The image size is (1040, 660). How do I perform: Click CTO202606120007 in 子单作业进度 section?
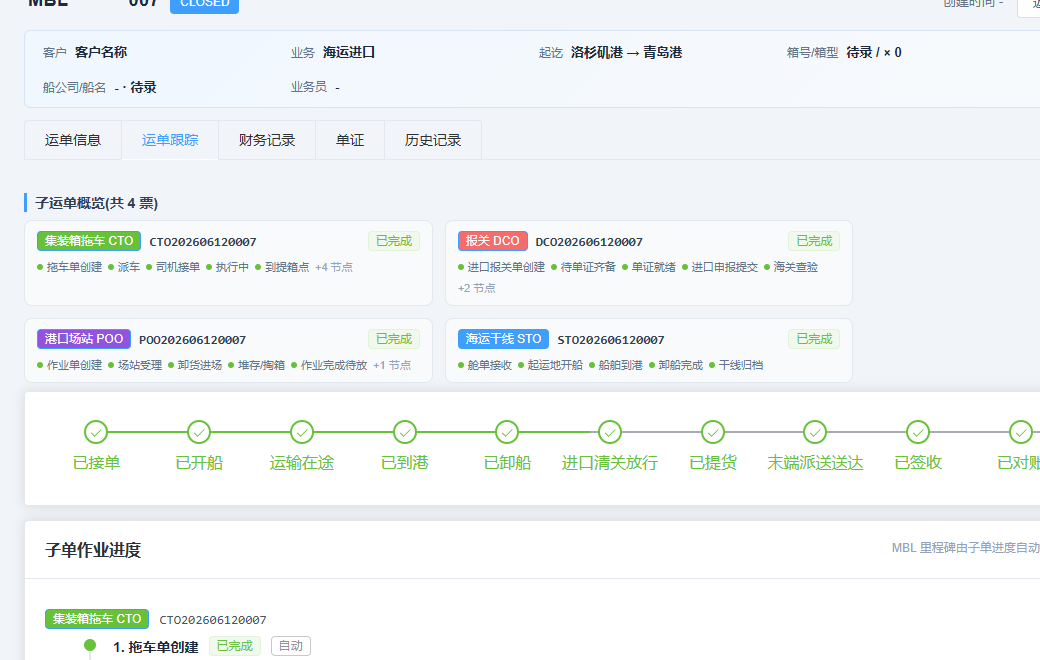click(213, 620)
